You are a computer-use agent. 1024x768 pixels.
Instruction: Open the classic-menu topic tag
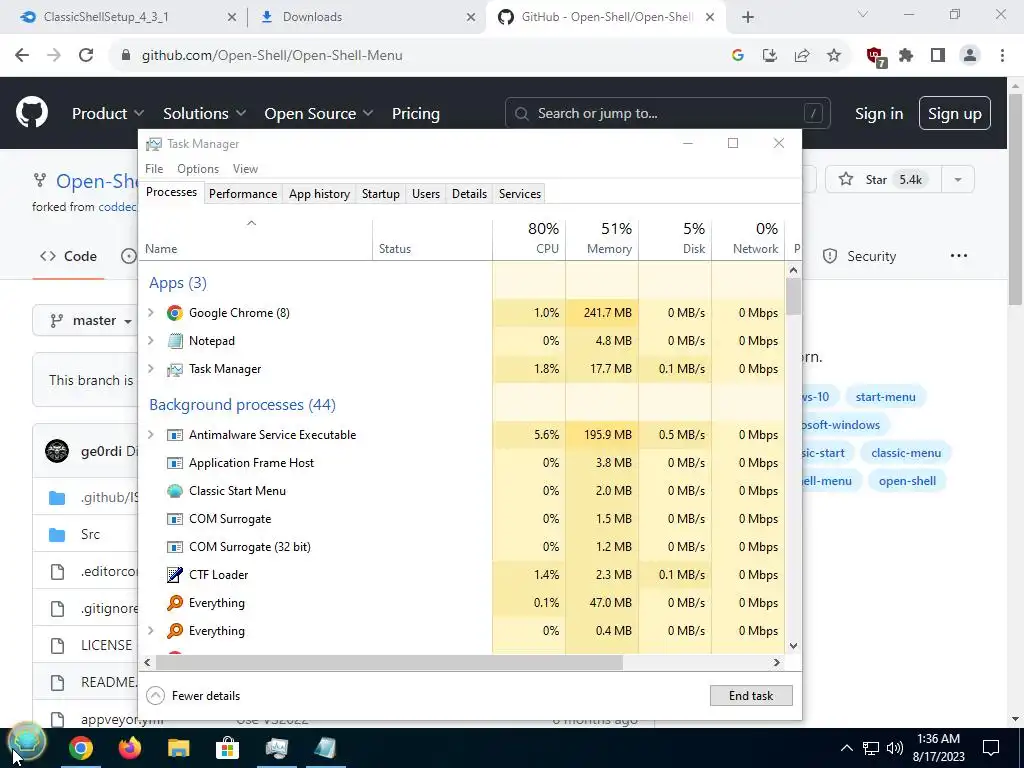coord(906,453)
